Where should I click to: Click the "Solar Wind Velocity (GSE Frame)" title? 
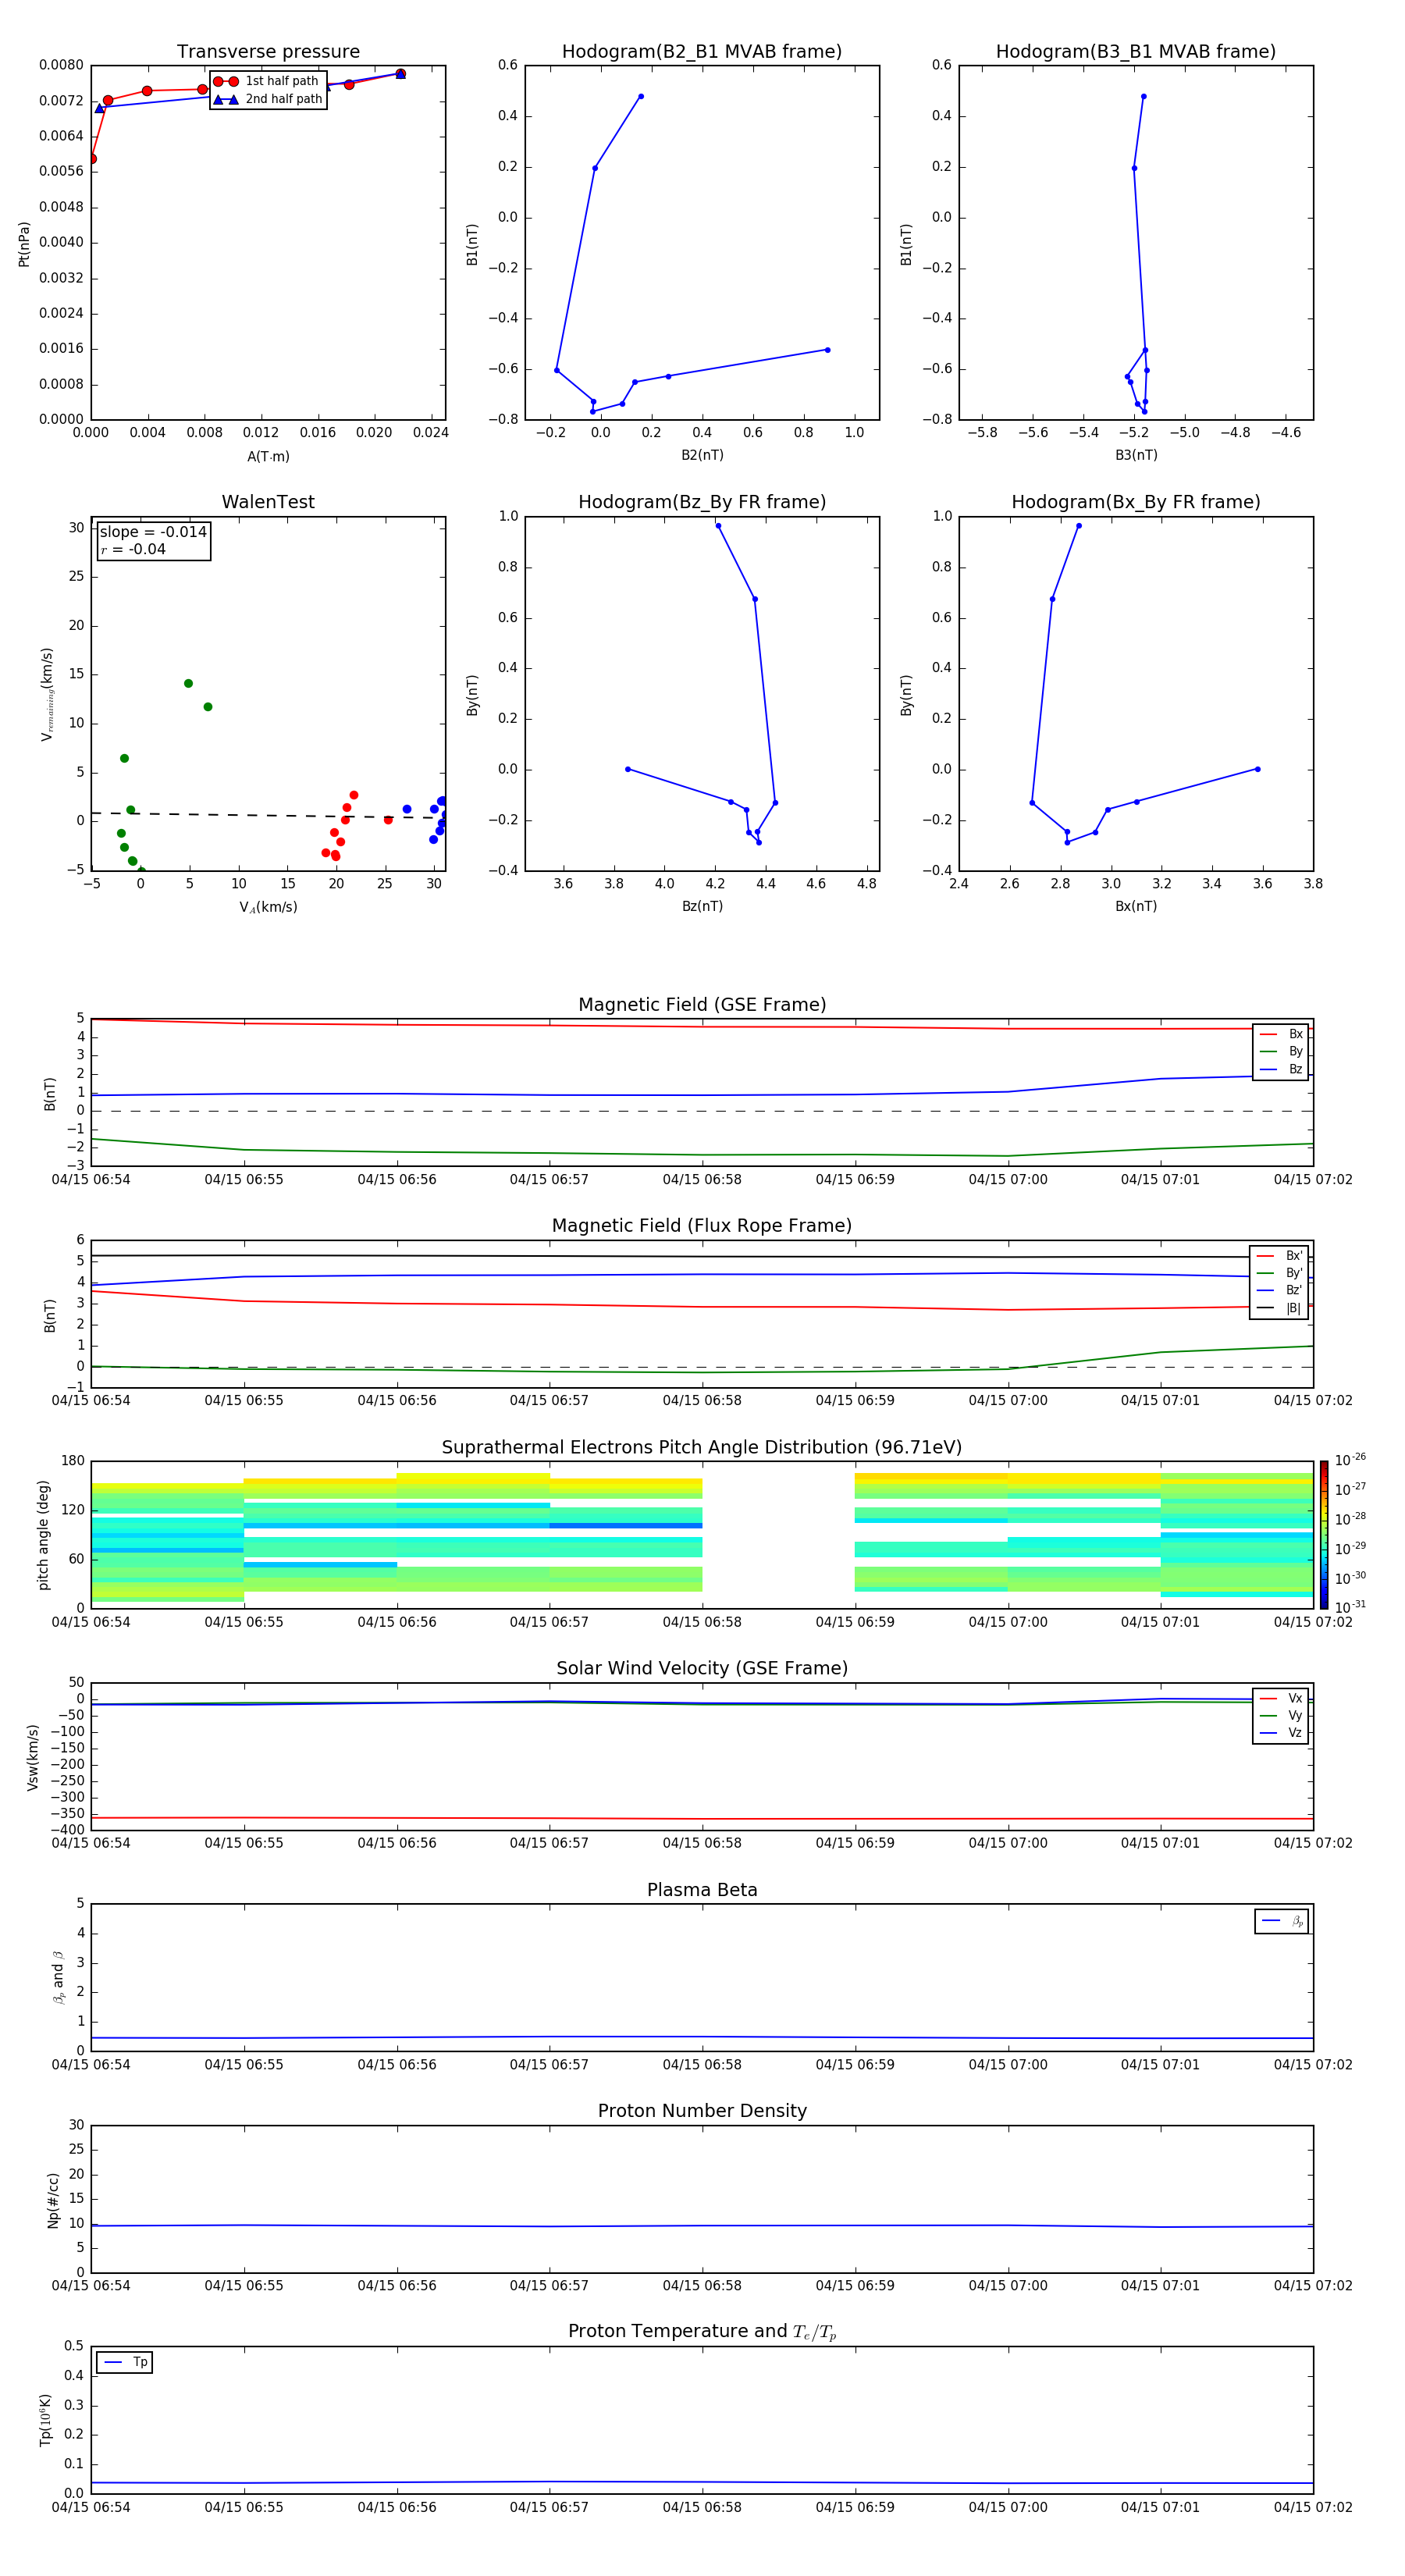702,1668
